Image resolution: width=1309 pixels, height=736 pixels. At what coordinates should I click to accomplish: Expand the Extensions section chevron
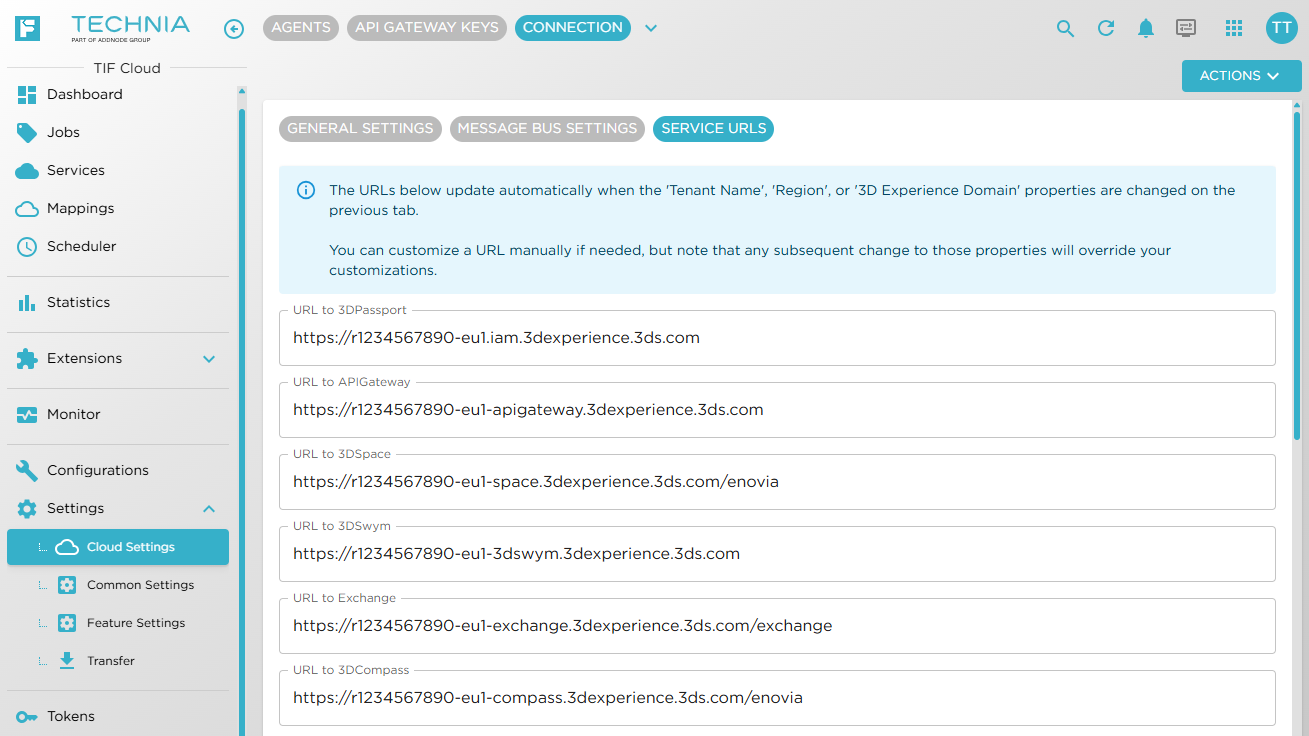click(209, 359)
